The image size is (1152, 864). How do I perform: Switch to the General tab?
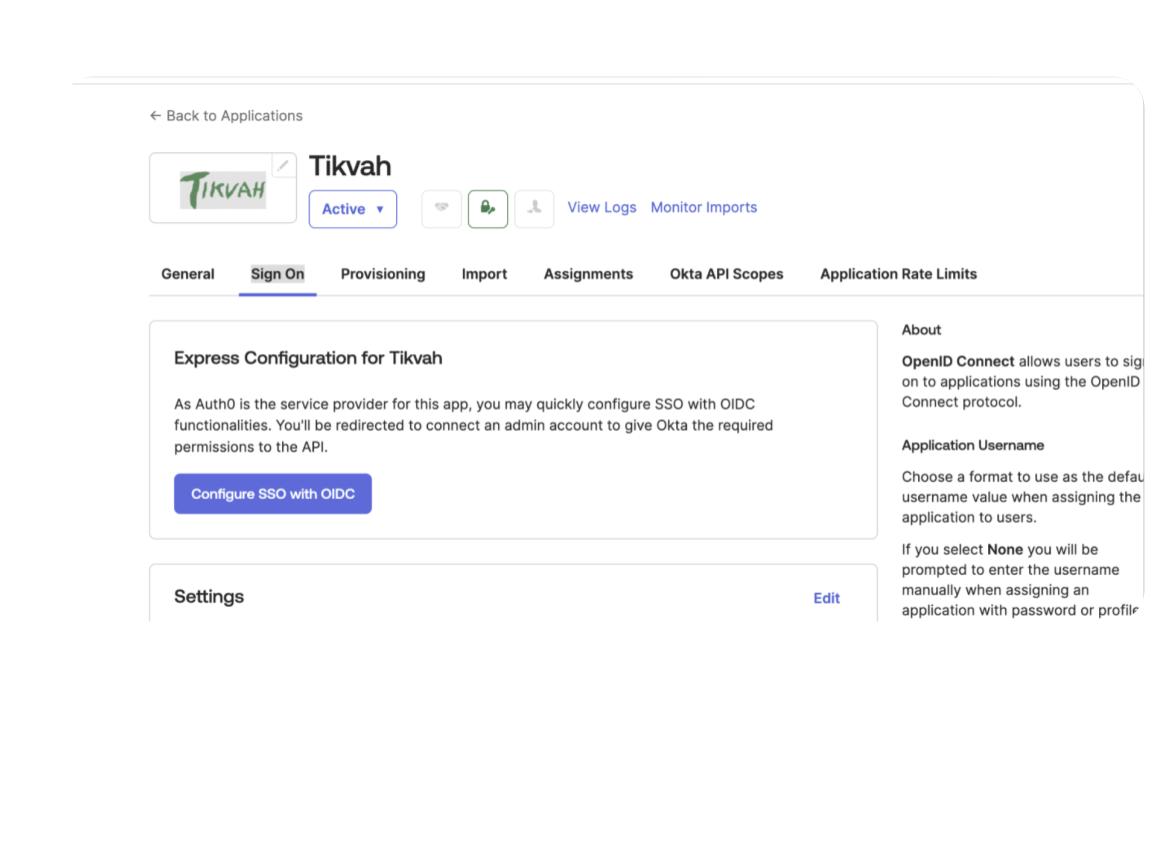tap(188, 274)
